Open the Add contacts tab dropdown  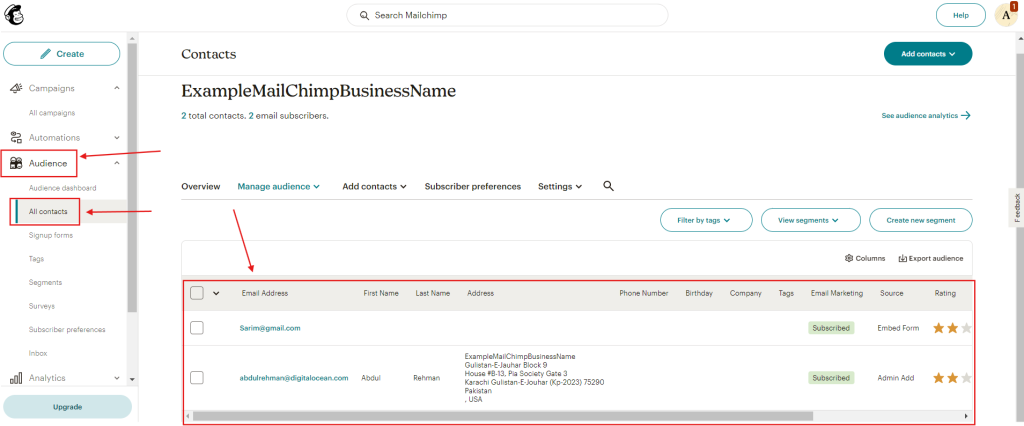(x=375, y=186)
